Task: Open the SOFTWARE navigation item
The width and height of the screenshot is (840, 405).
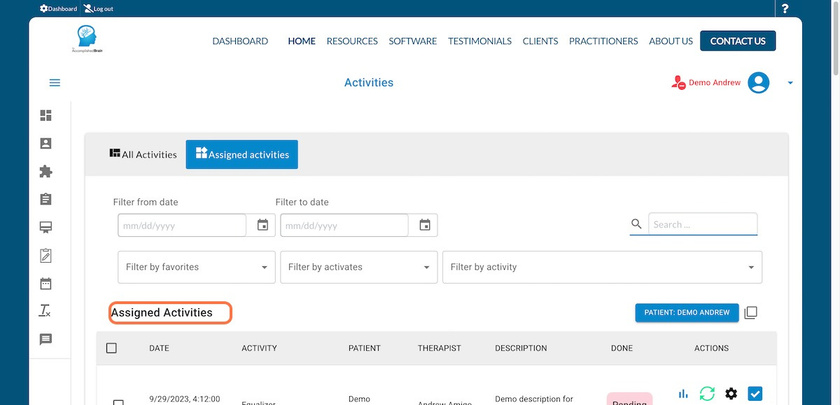Action: point(412,41)
